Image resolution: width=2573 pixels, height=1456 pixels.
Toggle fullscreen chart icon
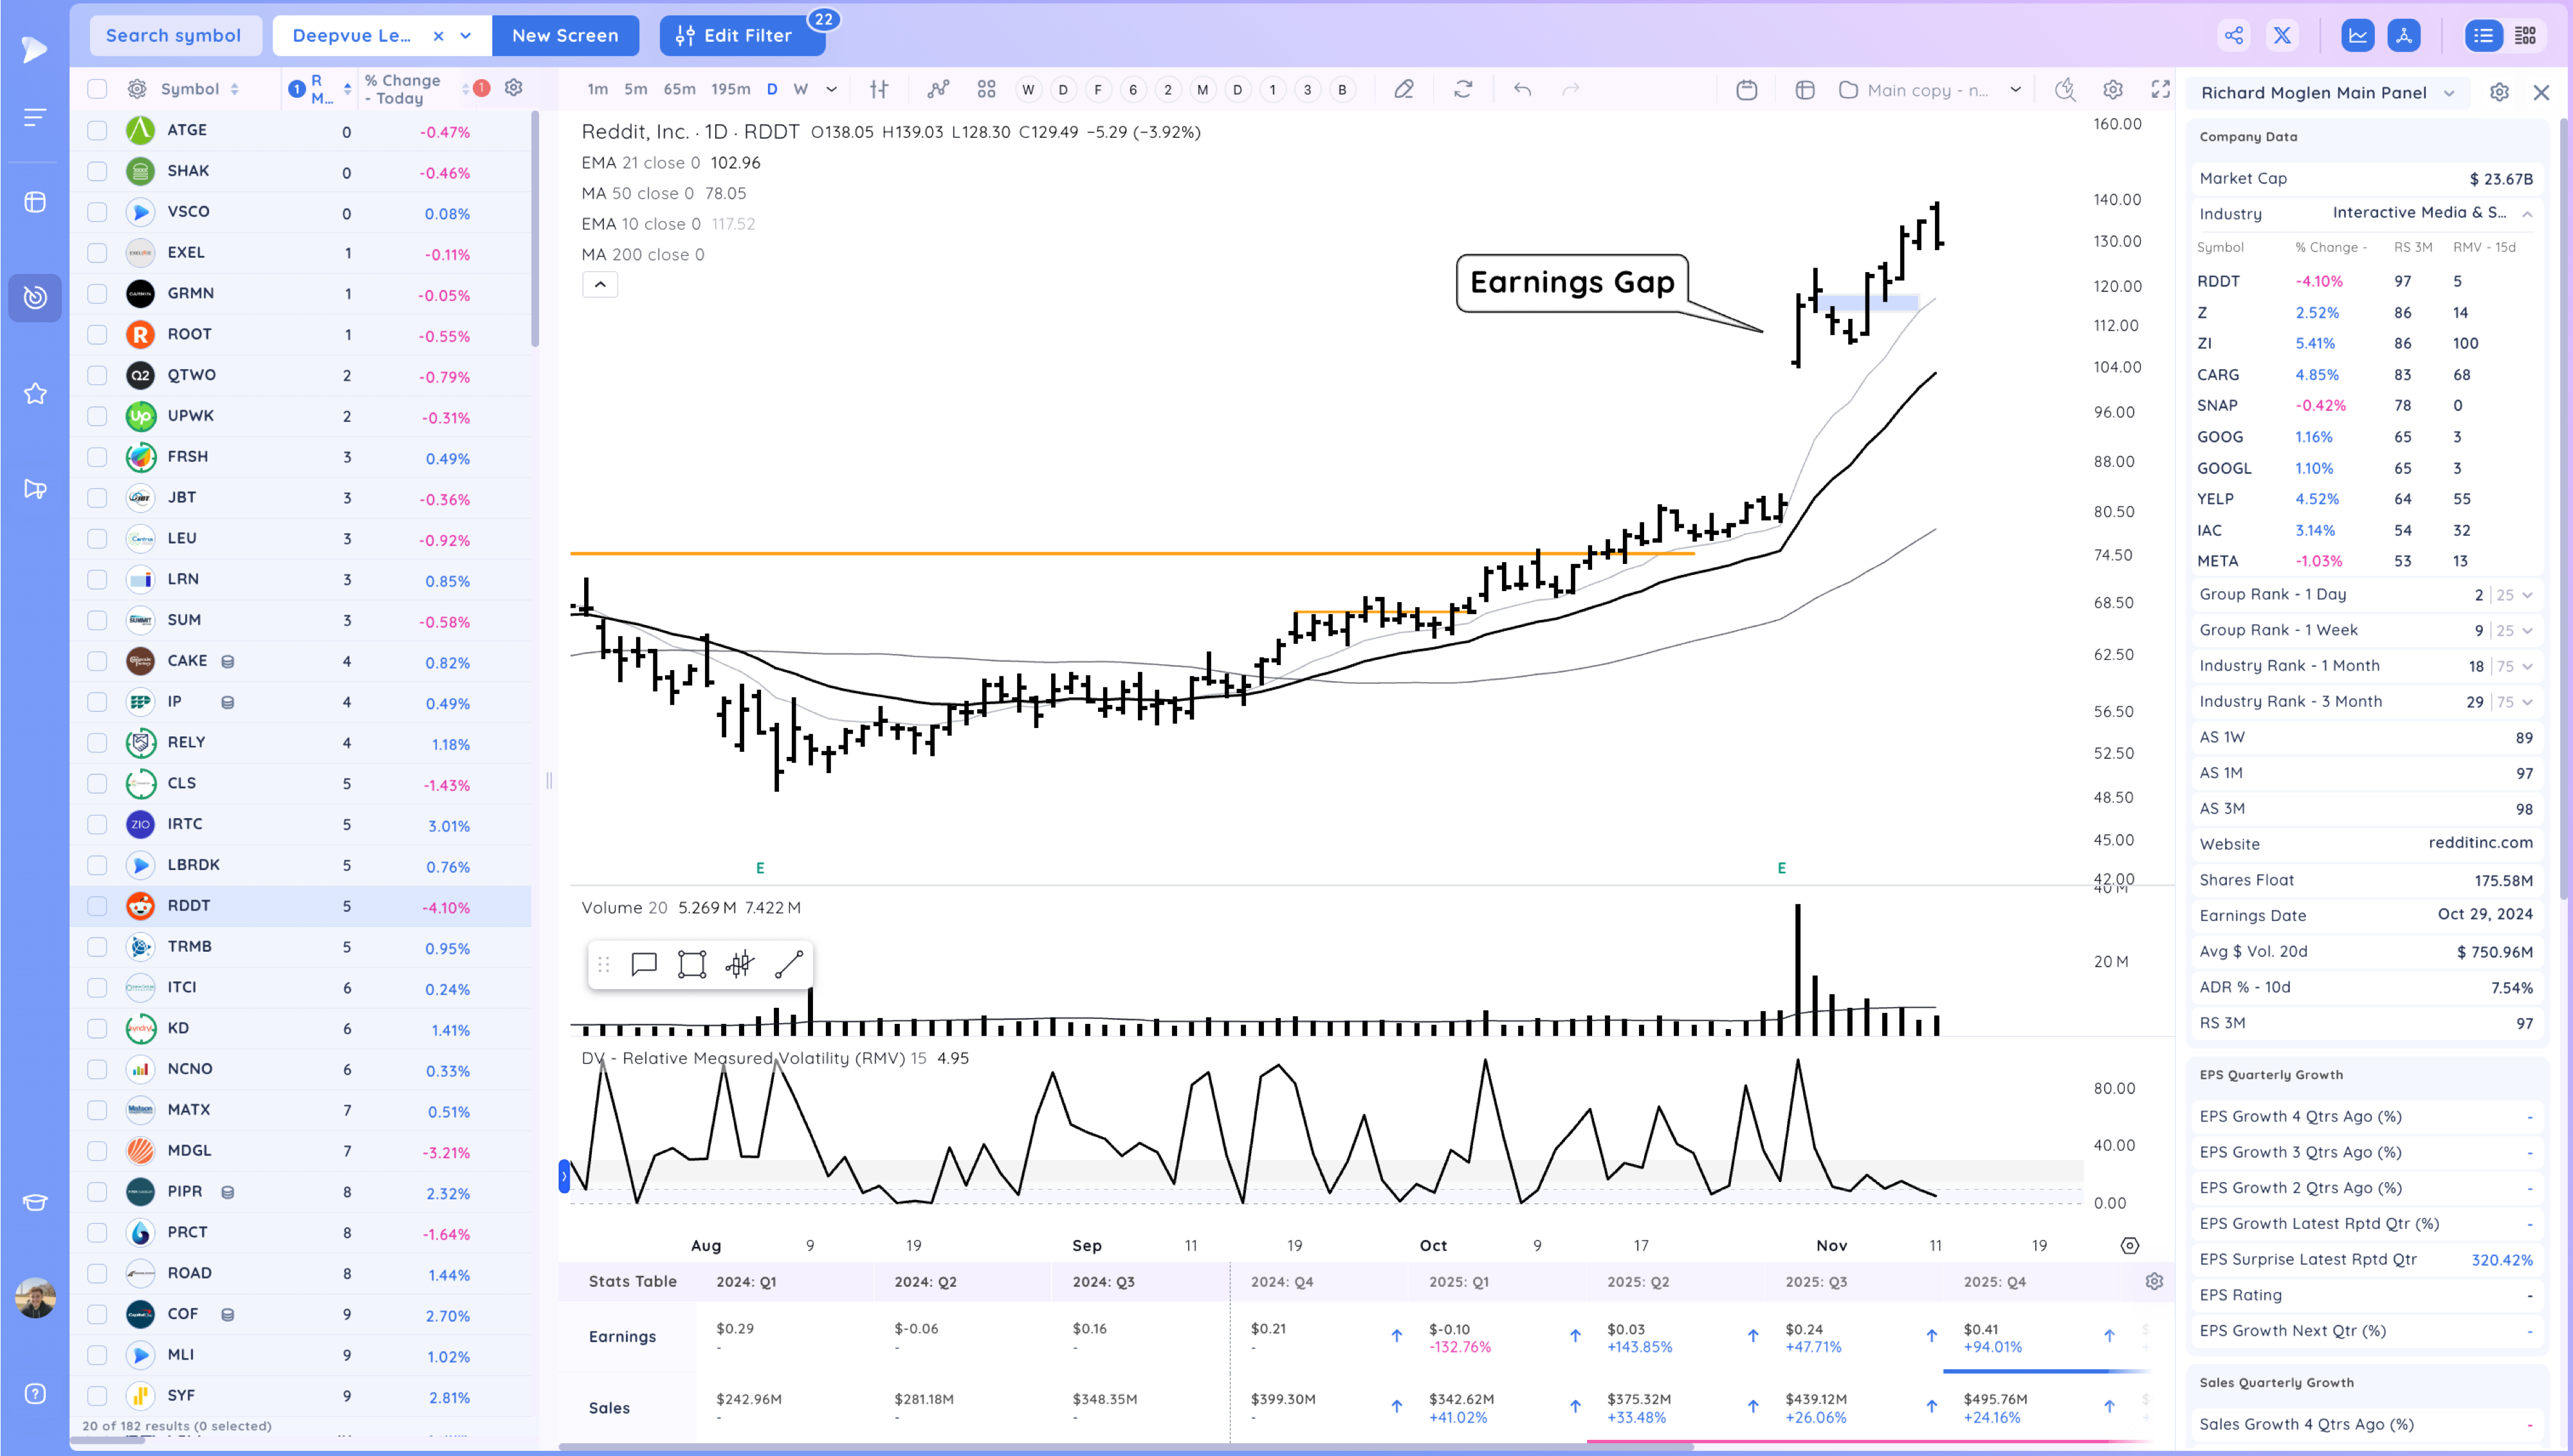pos(2160,90)
